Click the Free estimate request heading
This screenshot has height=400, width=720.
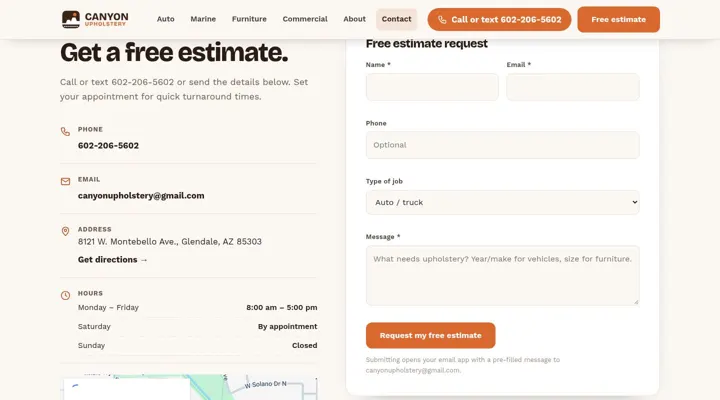[x=427, y=44]
